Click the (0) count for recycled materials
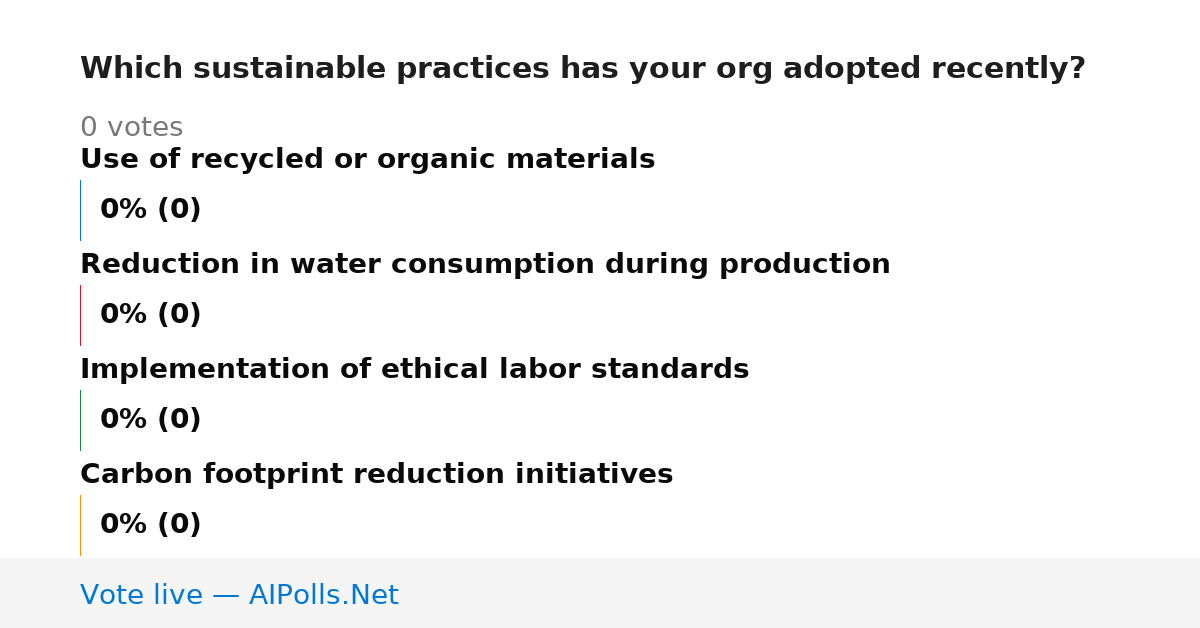The width and height of the screenshot is (1200, 628). (179, 210)
